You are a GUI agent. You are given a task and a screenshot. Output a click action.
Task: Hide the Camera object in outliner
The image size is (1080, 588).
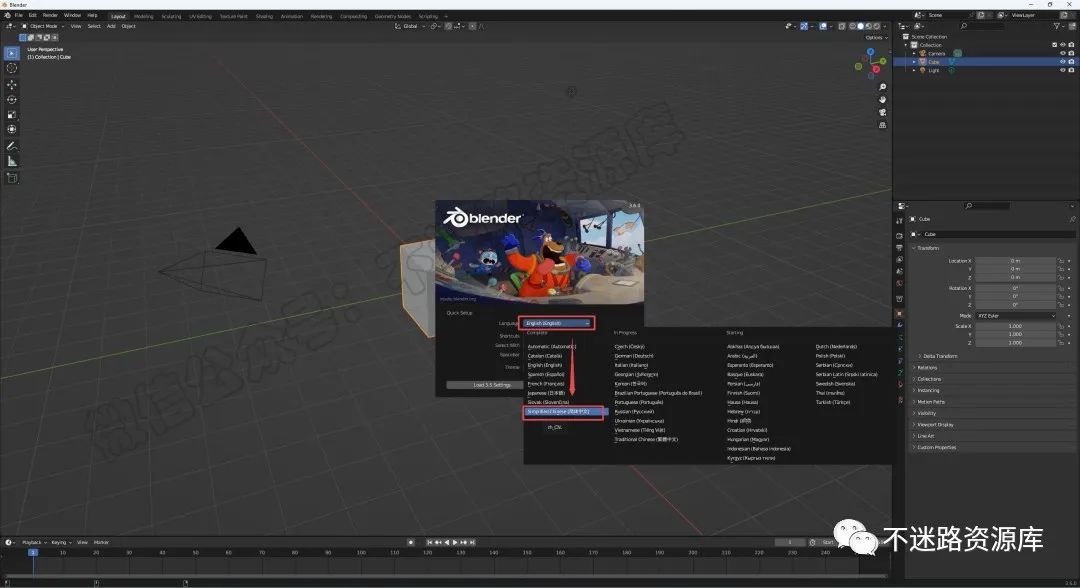click(1063, 53)
